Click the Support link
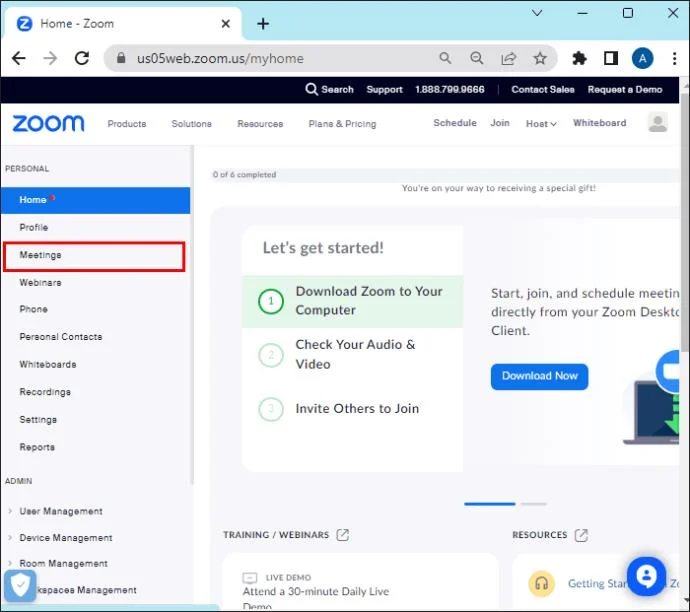Image resolution: width=690 pixels, height=612 pixels. pos(385,90)
